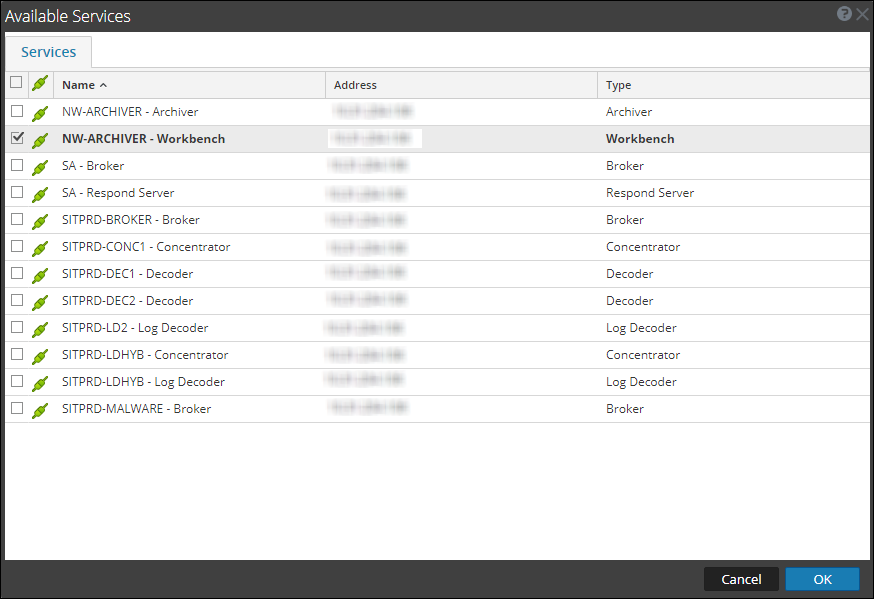The height and width of the screenshot is (599, 874).
Task: Click status icon for SITPRD-MALWARE - Broker
Action: pos(40,410)
